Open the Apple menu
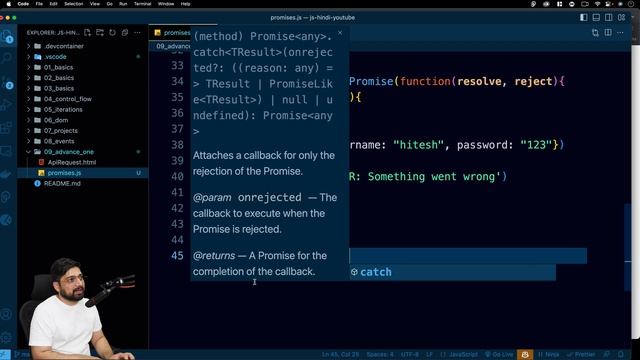Image resolution: width=640 pixels, height=360 pixels. 8,4
